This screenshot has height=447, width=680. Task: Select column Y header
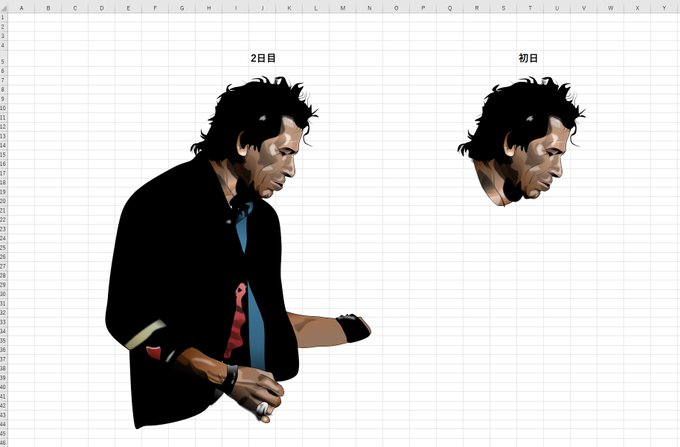click(664, 8)
